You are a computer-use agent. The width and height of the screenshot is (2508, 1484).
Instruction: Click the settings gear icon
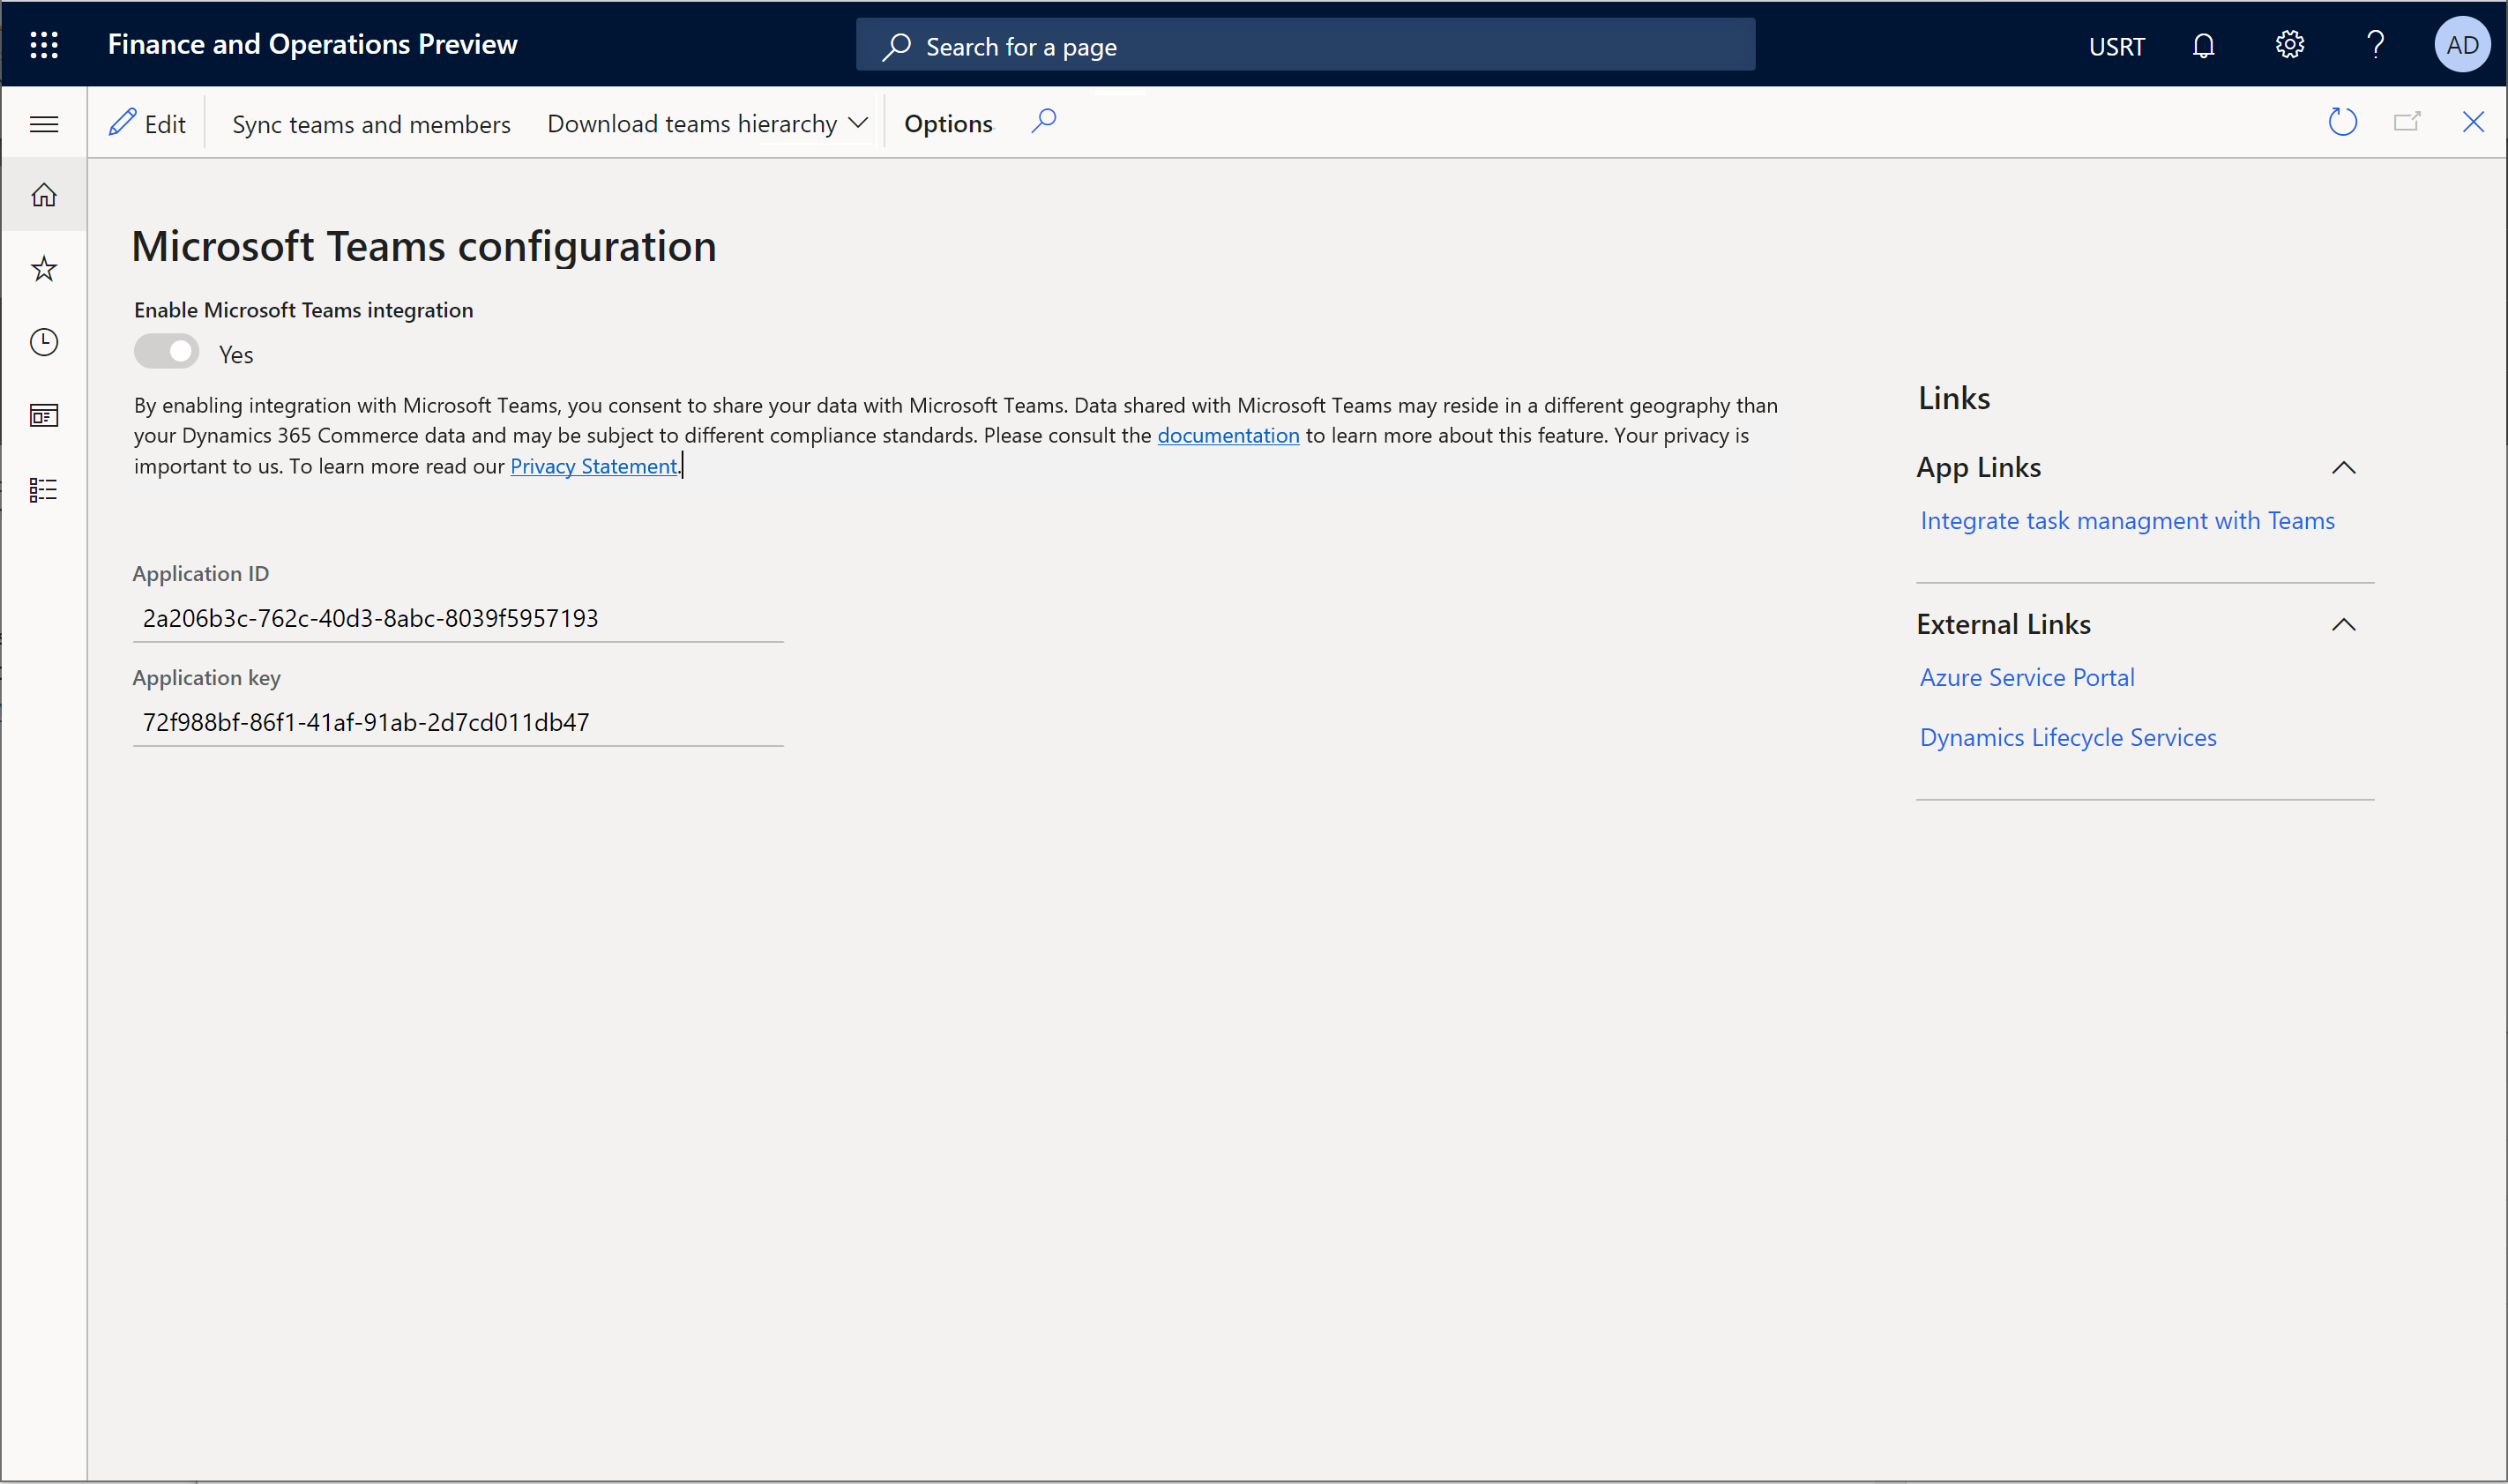2289,44
